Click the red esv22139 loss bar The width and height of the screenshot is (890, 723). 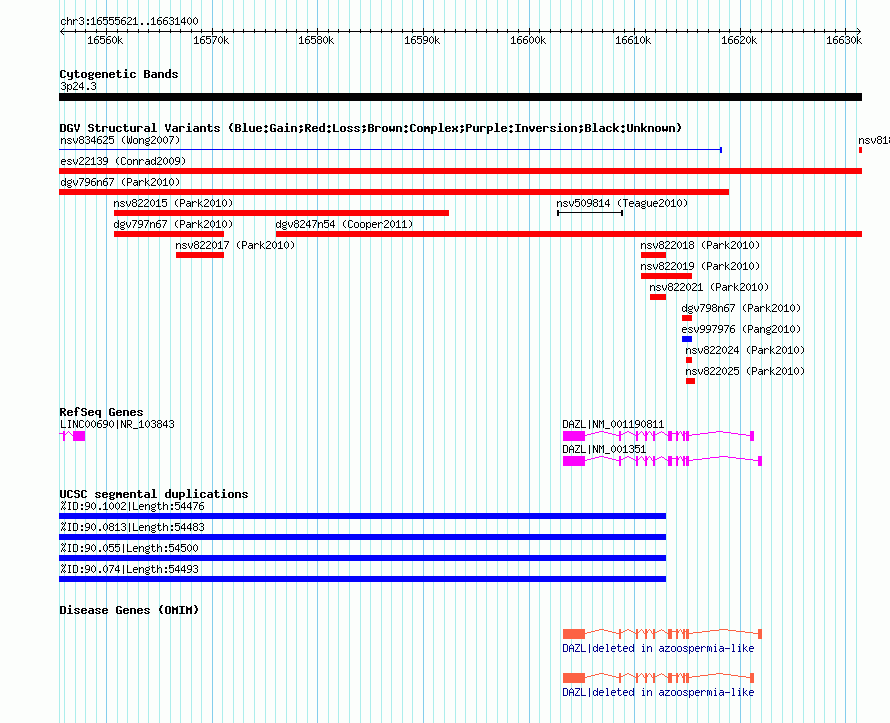pos(460,171)
